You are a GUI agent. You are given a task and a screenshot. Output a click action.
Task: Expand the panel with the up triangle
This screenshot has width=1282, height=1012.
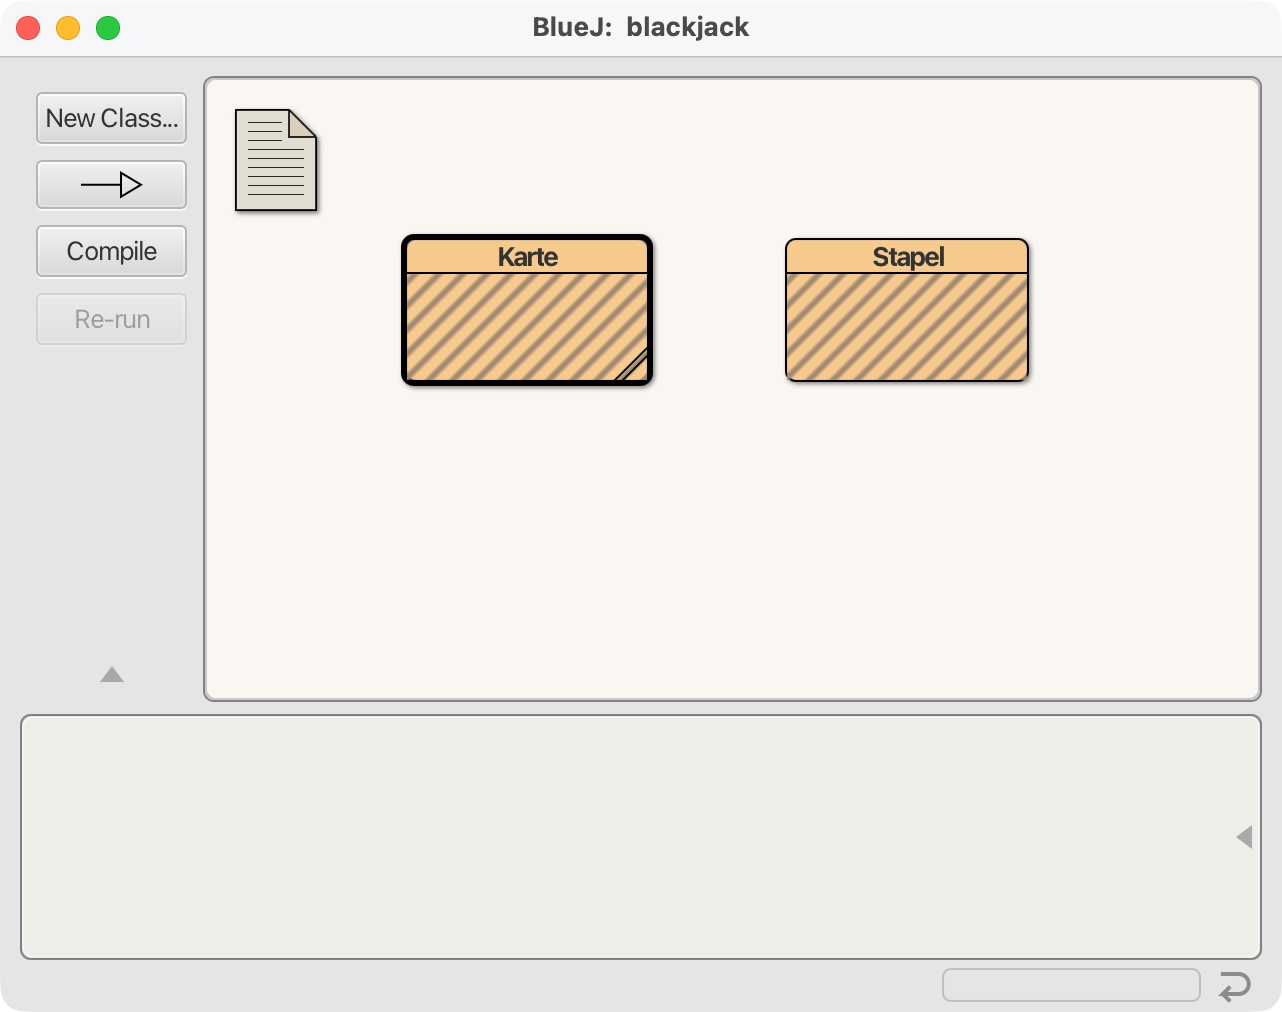pos(112,675)
